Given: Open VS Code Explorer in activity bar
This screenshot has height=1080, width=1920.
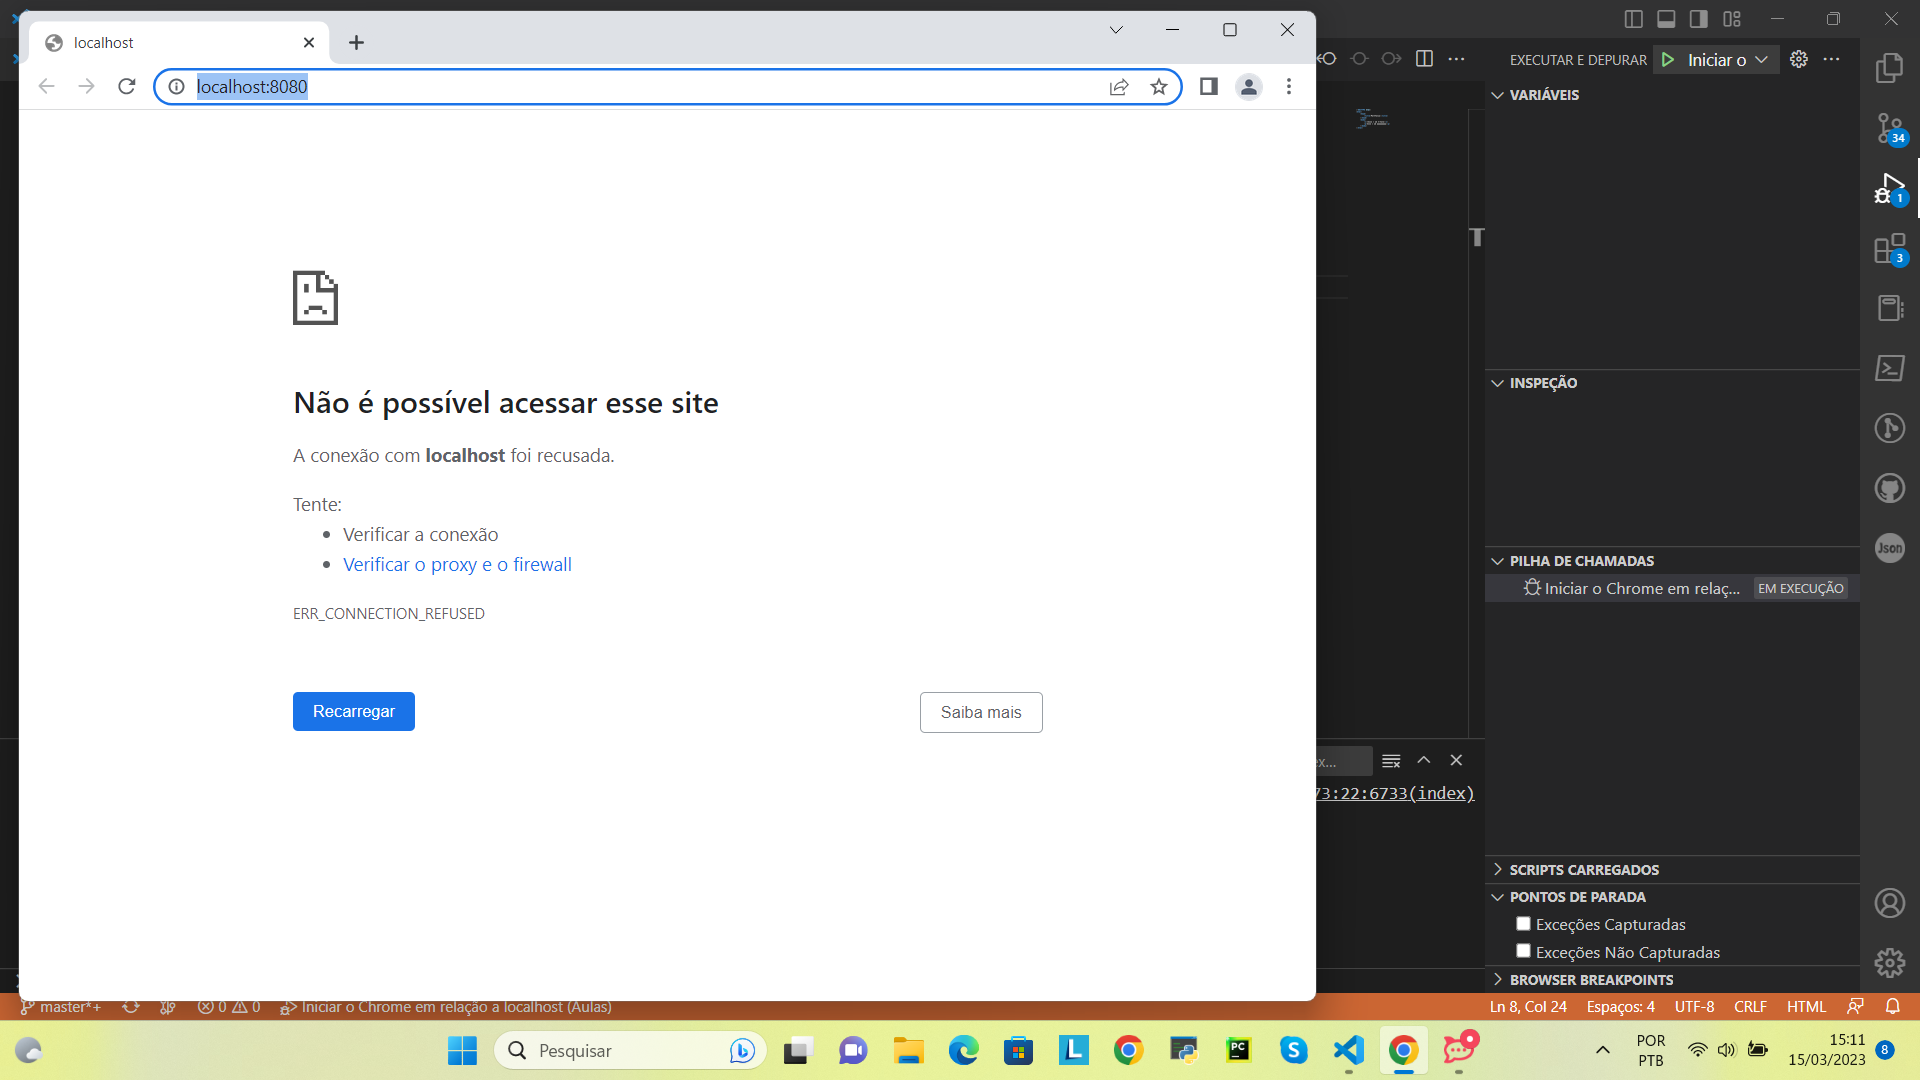Looking at the screenshot, I should 1890,68.
